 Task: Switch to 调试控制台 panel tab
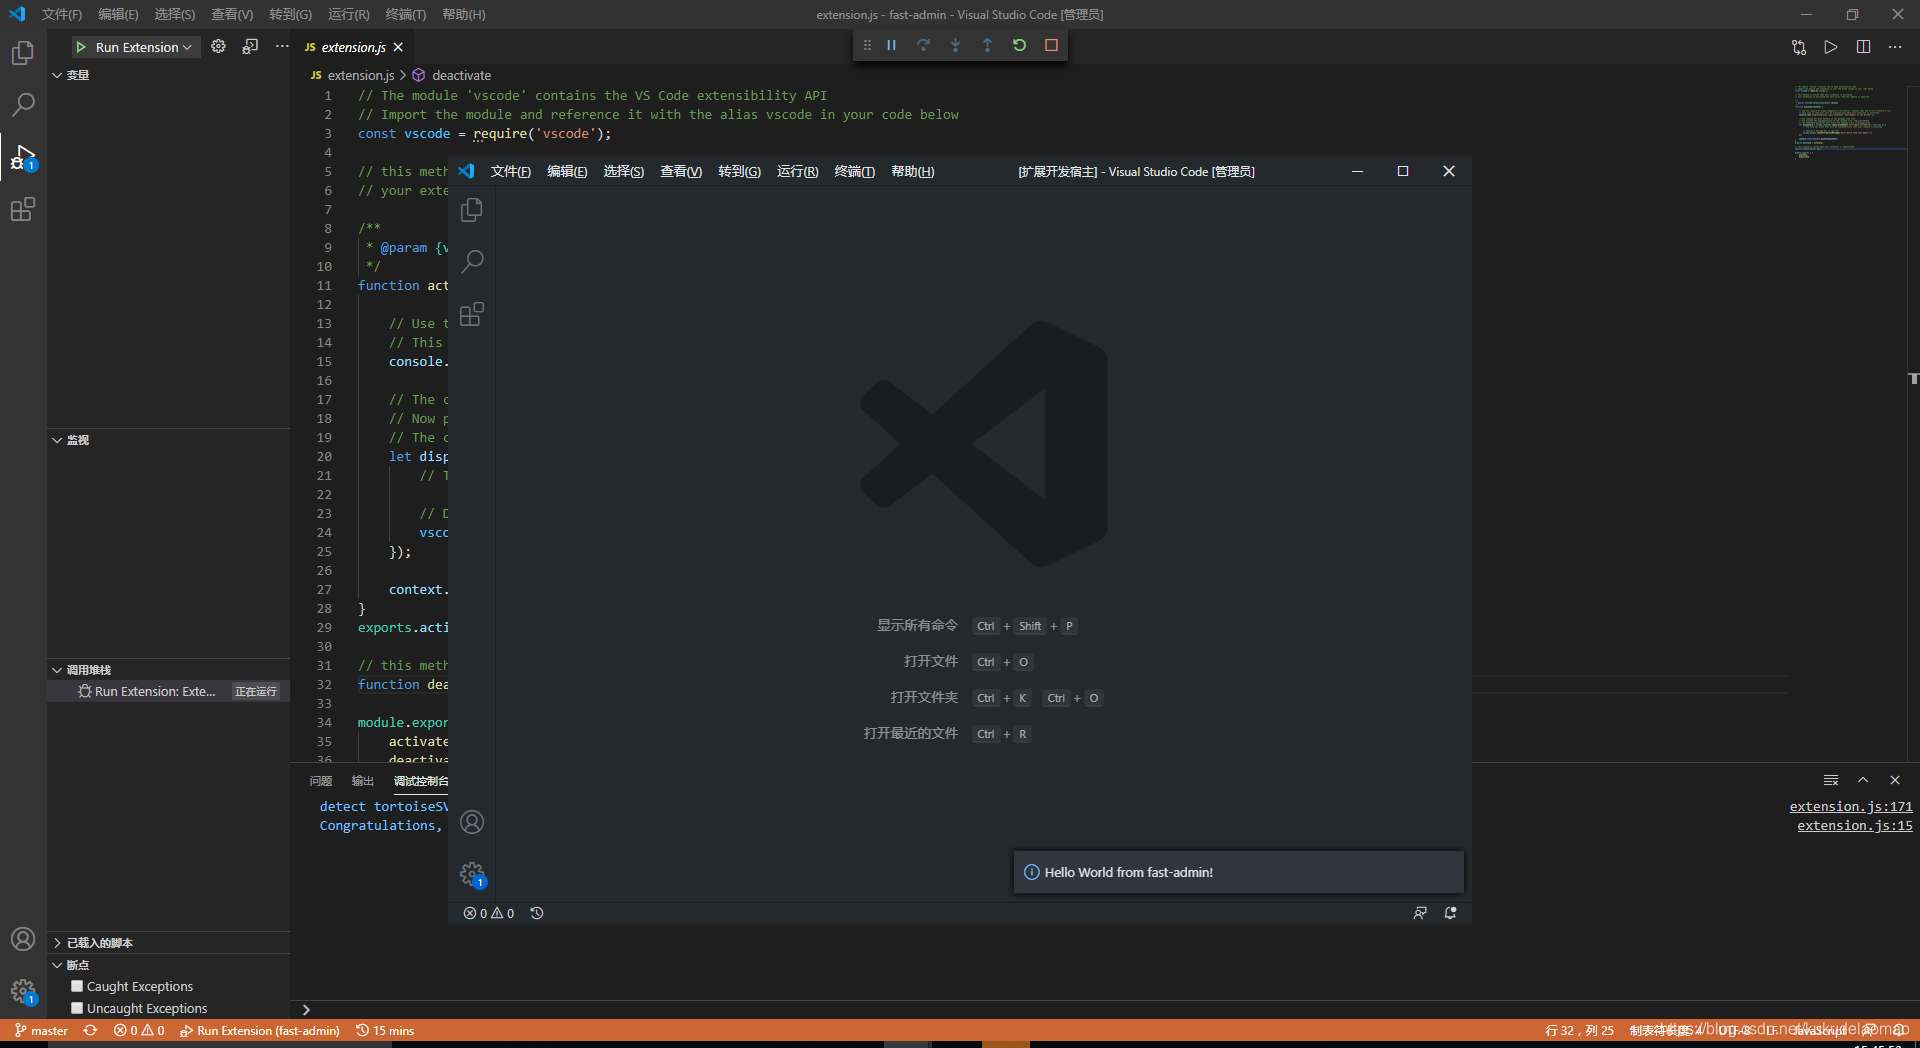pos(421,781)
